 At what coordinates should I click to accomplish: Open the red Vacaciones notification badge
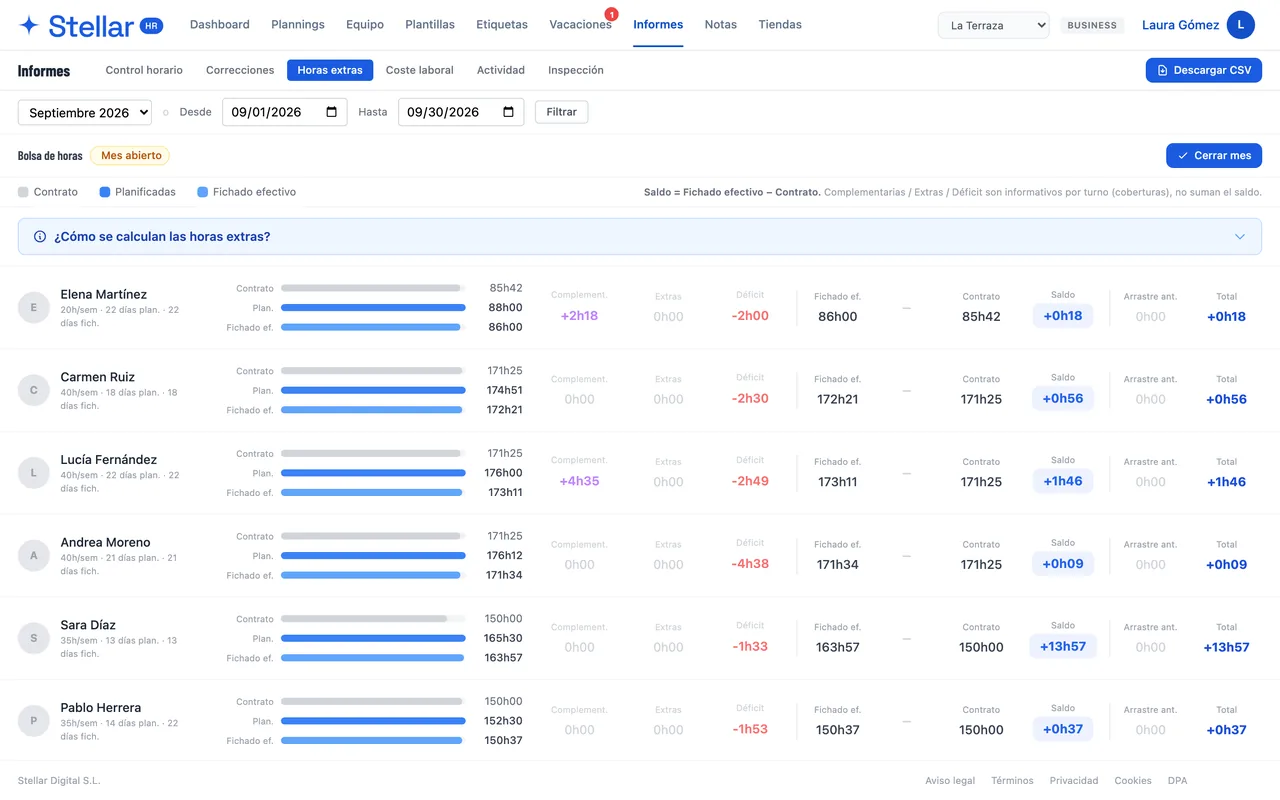click(x=612, y=14)
